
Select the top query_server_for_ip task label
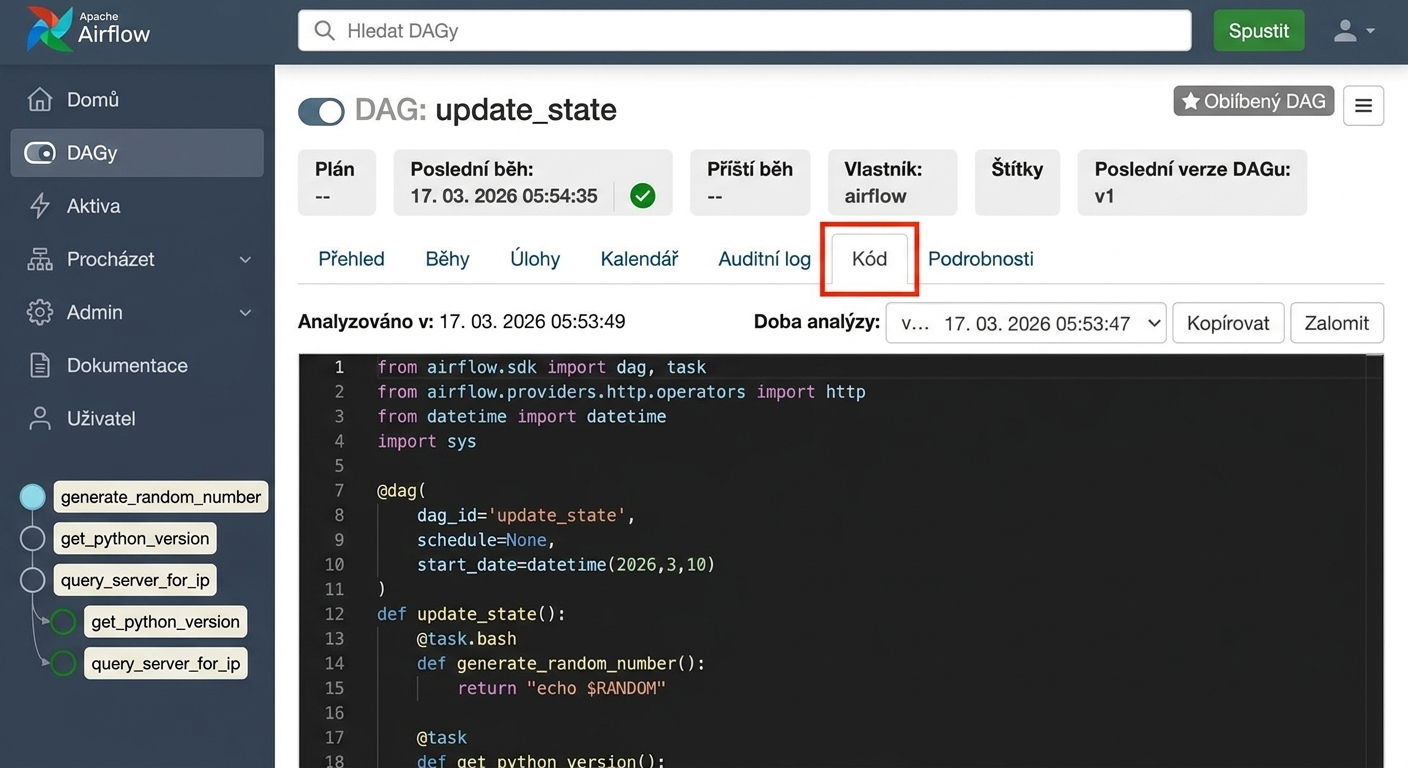(x=136, y=581)
